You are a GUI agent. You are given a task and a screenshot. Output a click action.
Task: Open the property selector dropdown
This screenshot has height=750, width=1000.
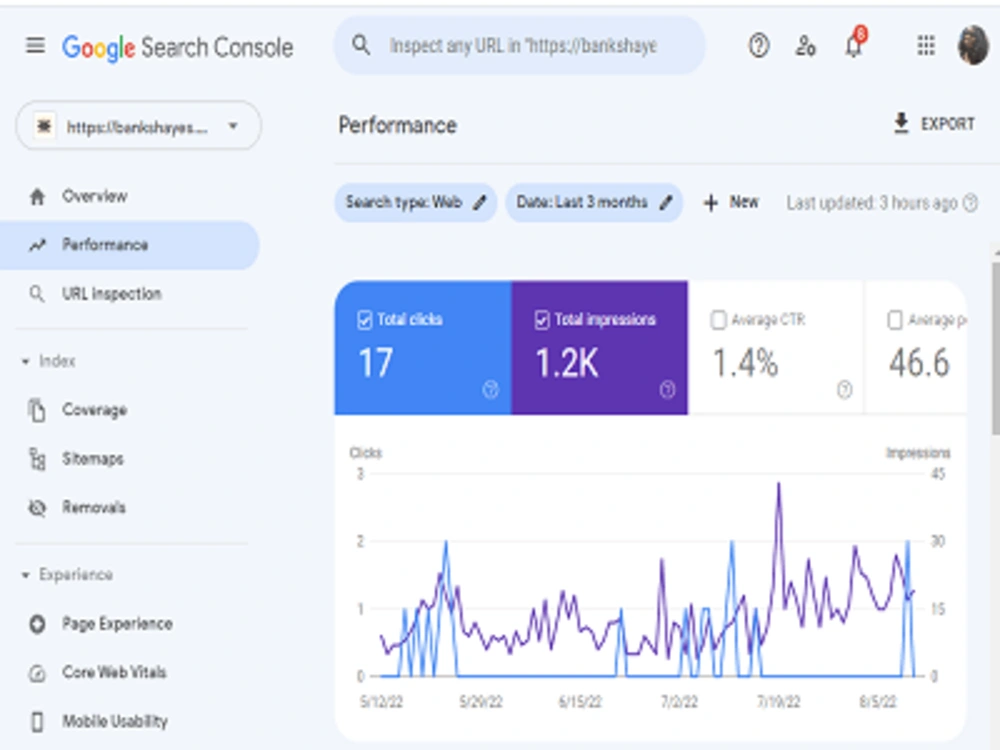(x=138, y=126)
